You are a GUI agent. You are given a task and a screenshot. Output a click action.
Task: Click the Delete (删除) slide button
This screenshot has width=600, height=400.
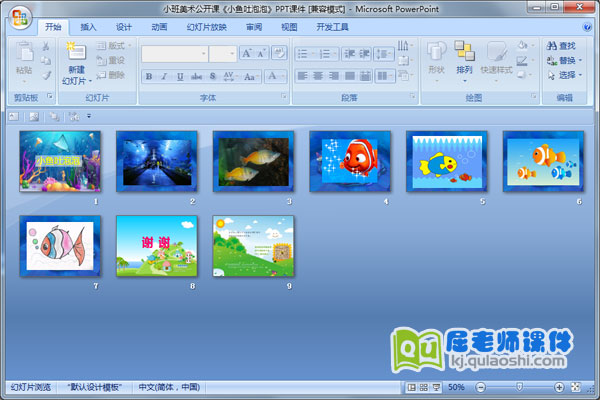coord(111,75)
